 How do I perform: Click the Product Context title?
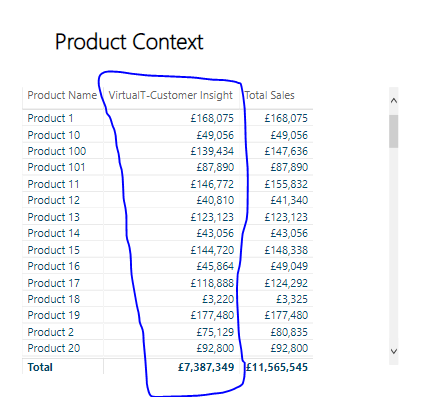[129, 42]
